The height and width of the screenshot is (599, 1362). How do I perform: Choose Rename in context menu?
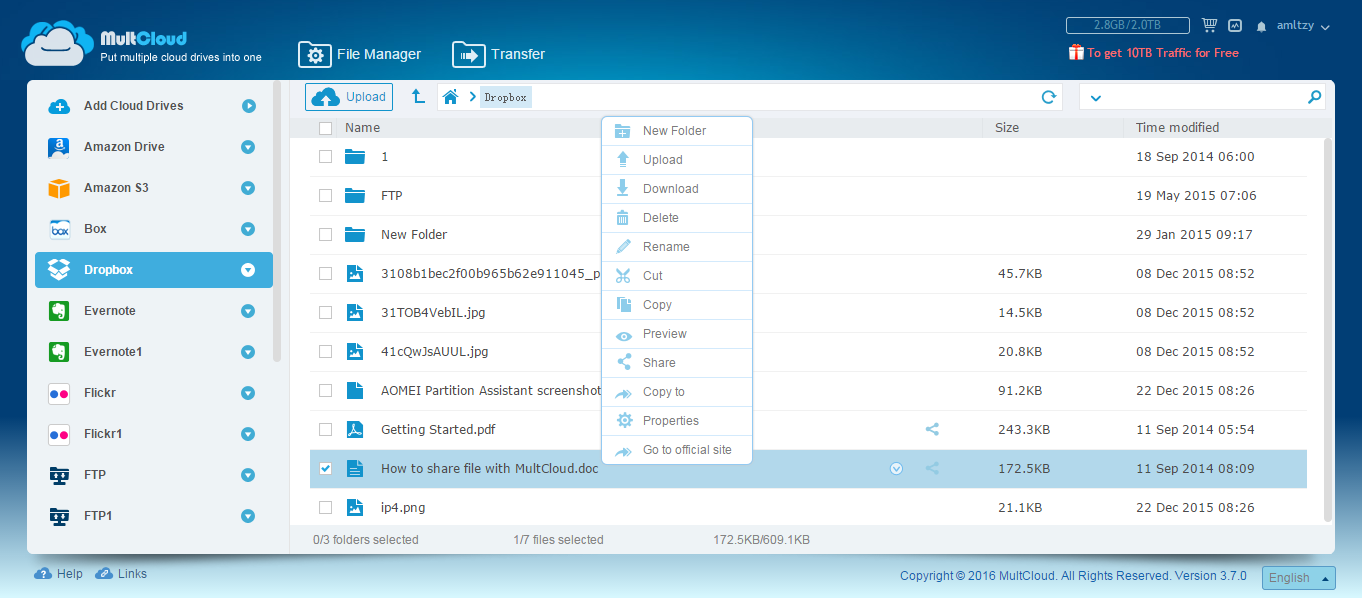tap(677, 247)
